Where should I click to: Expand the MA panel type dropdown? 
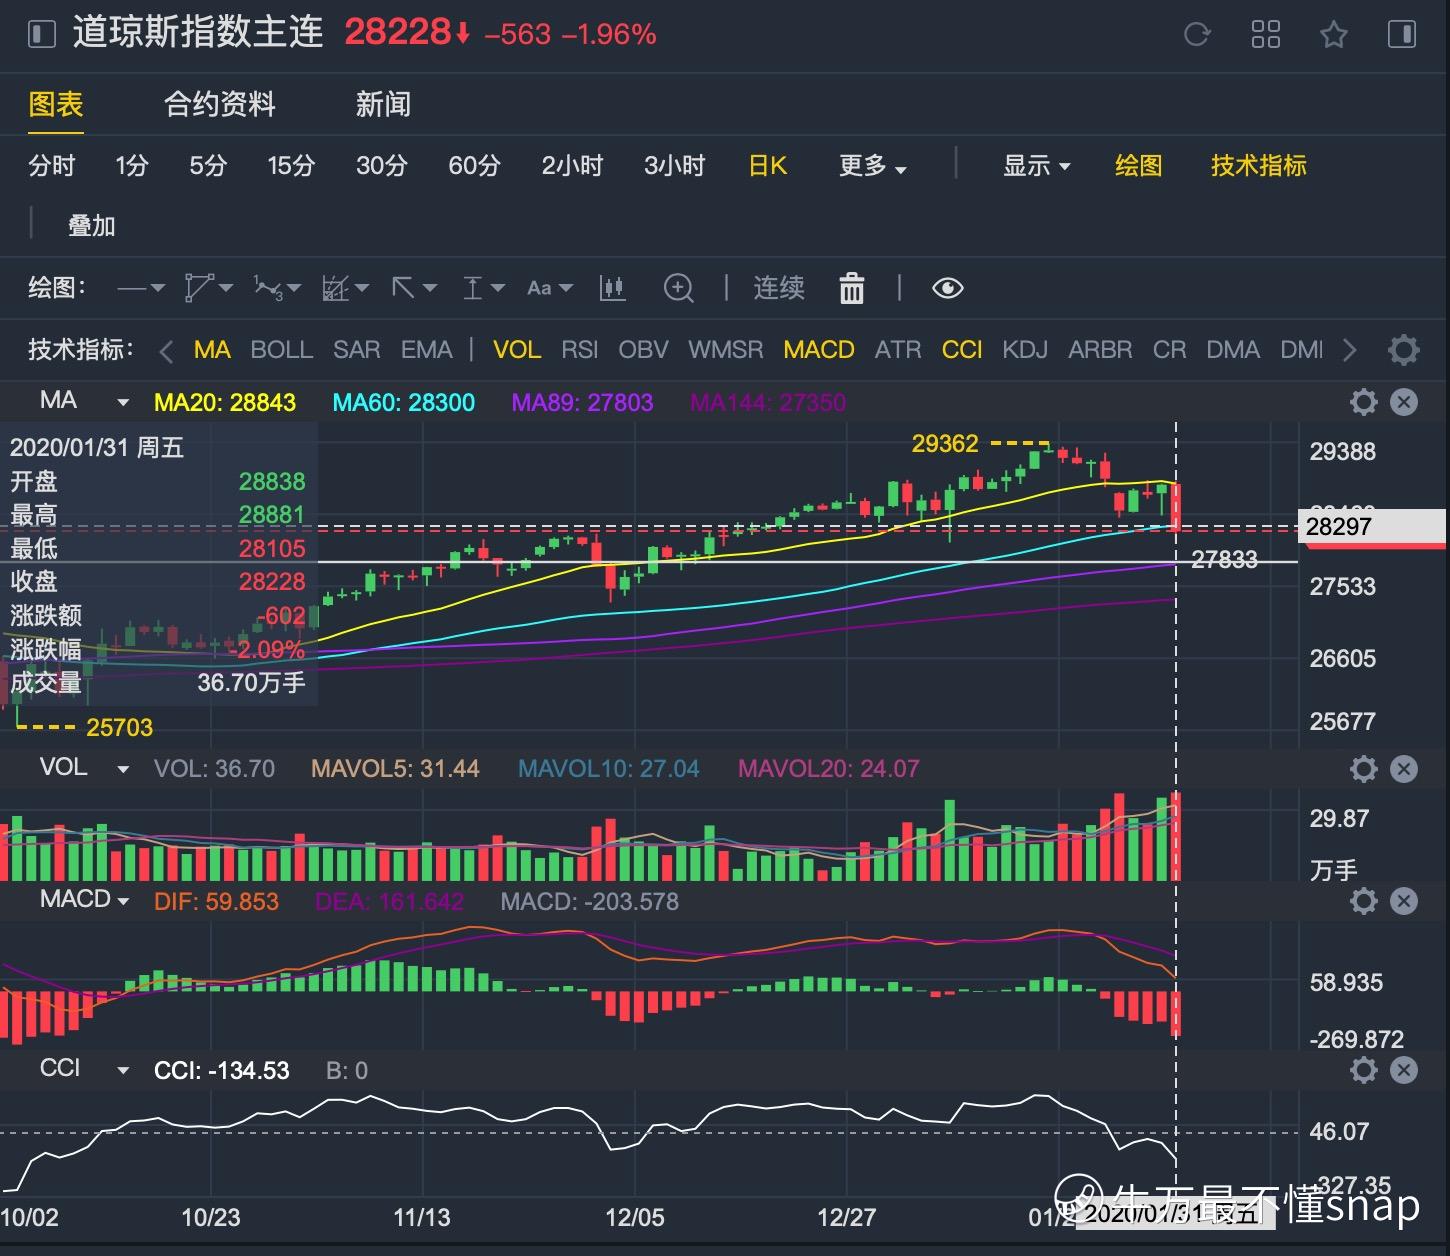(123, 403)
